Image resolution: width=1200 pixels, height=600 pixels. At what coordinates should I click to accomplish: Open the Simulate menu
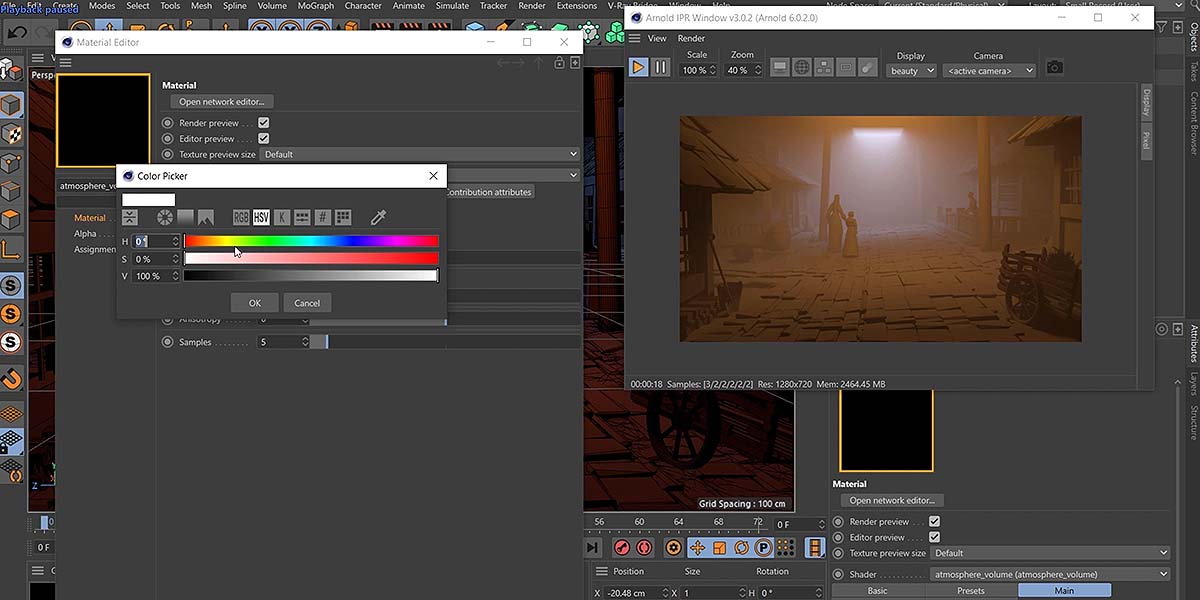tap(452, 6)
